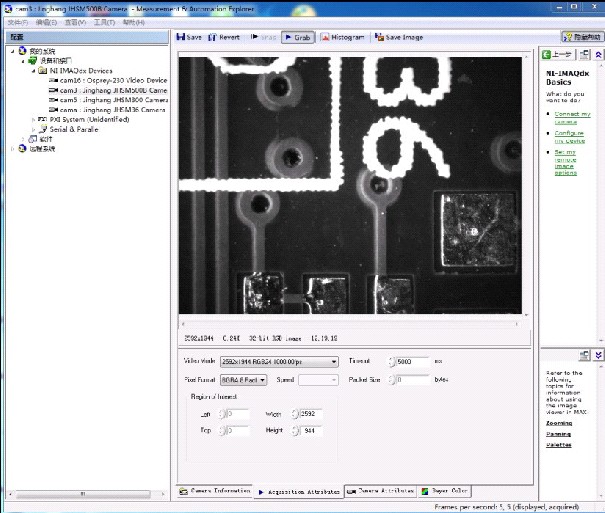This screenshot has height=513, width=605.
Task: Click into the ROI Width field
Action: [x=311, y=414]
